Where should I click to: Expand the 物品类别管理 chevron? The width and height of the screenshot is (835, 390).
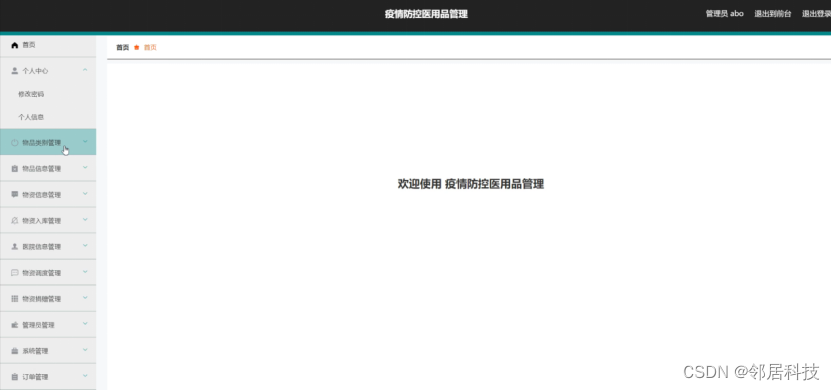click(85, 142)
